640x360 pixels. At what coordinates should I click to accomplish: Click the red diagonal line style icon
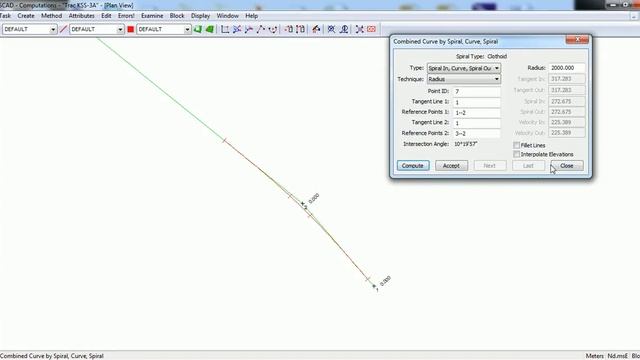[x=63, y=29]
